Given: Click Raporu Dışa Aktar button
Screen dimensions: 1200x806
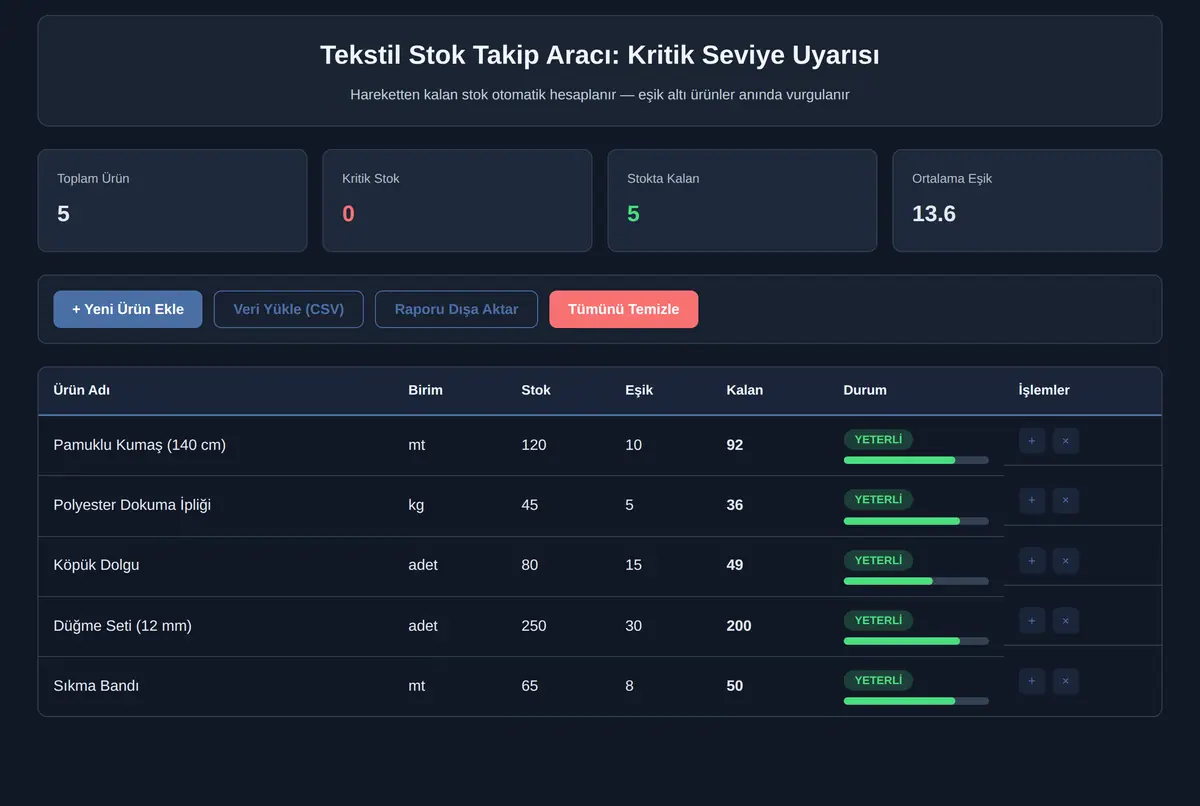Looking at the screenshot, I should (x=456, y=309).
